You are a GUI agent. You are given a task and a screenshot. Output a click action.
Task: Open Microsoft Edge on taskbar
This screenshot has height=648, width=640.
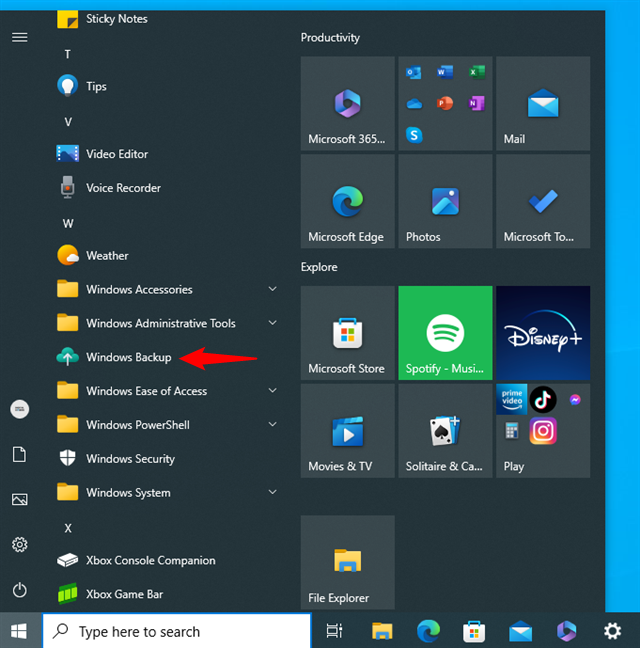[428, 631]
